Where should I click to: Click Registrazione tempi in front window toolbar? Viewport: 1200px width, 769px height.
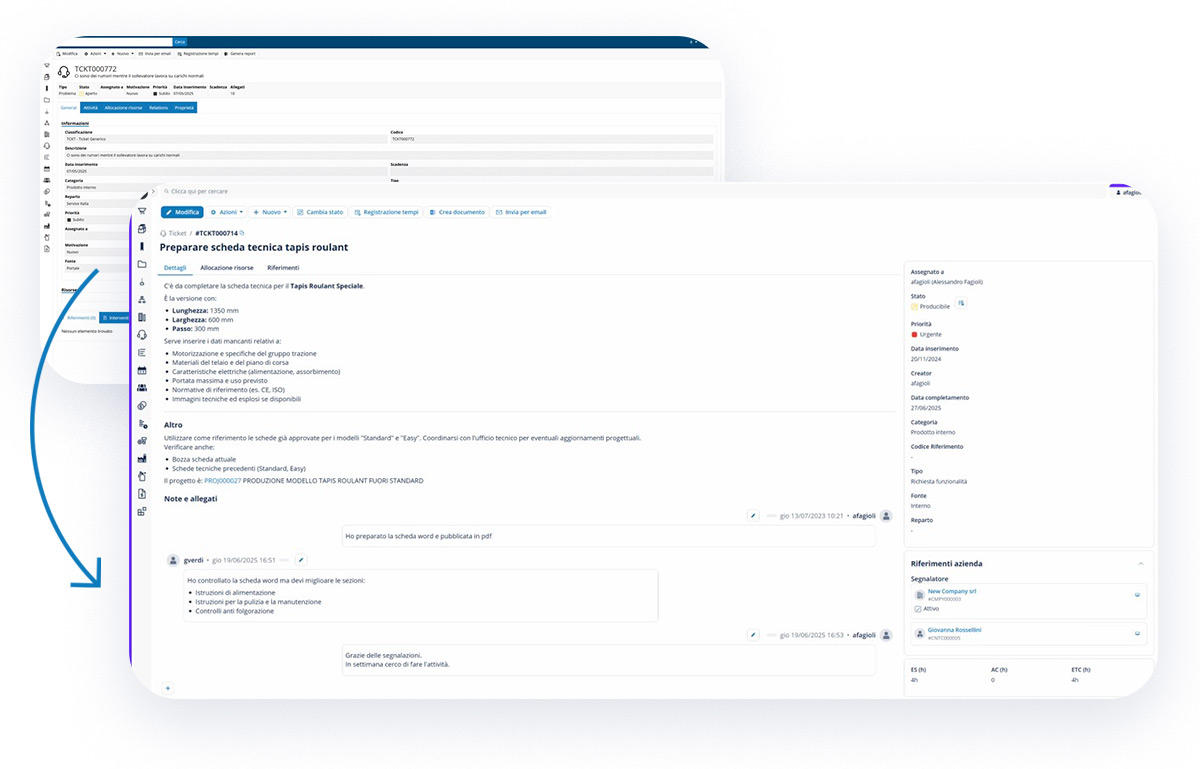(386, 212)
